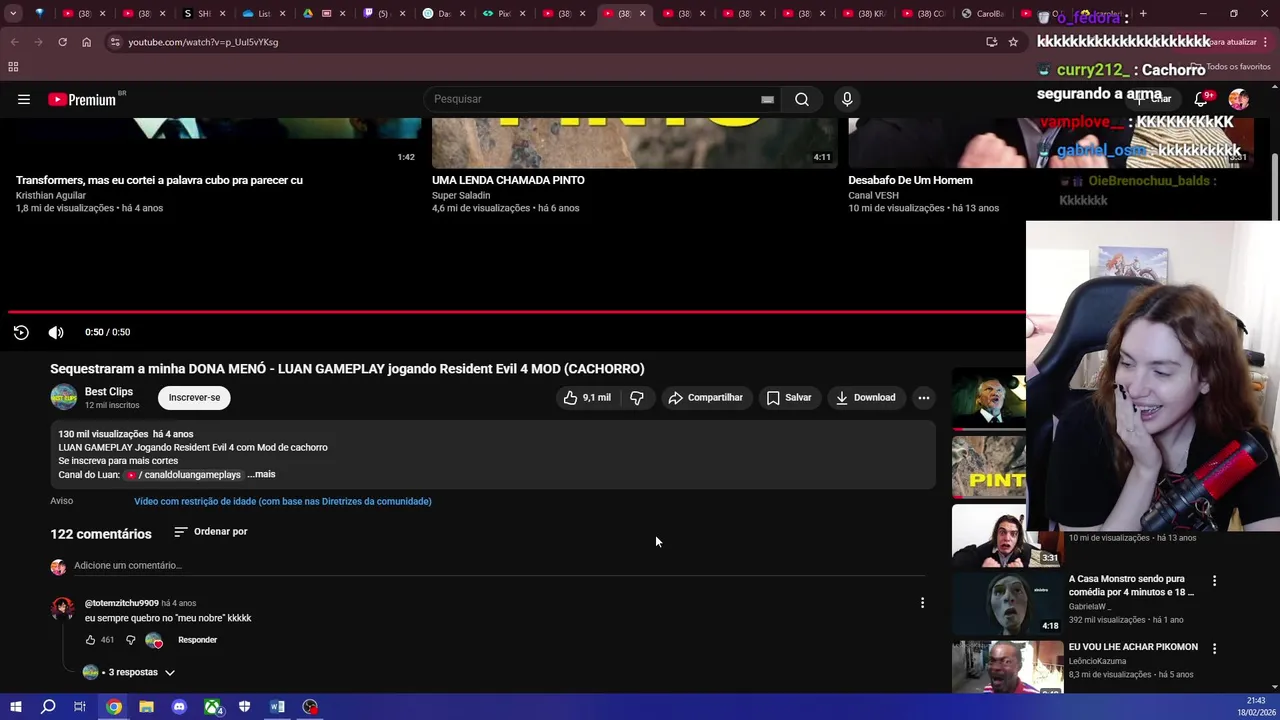The image size is (1280, 720).
Task: Open the Kristhian Aguilar channel name
Action: pos(51,195)
